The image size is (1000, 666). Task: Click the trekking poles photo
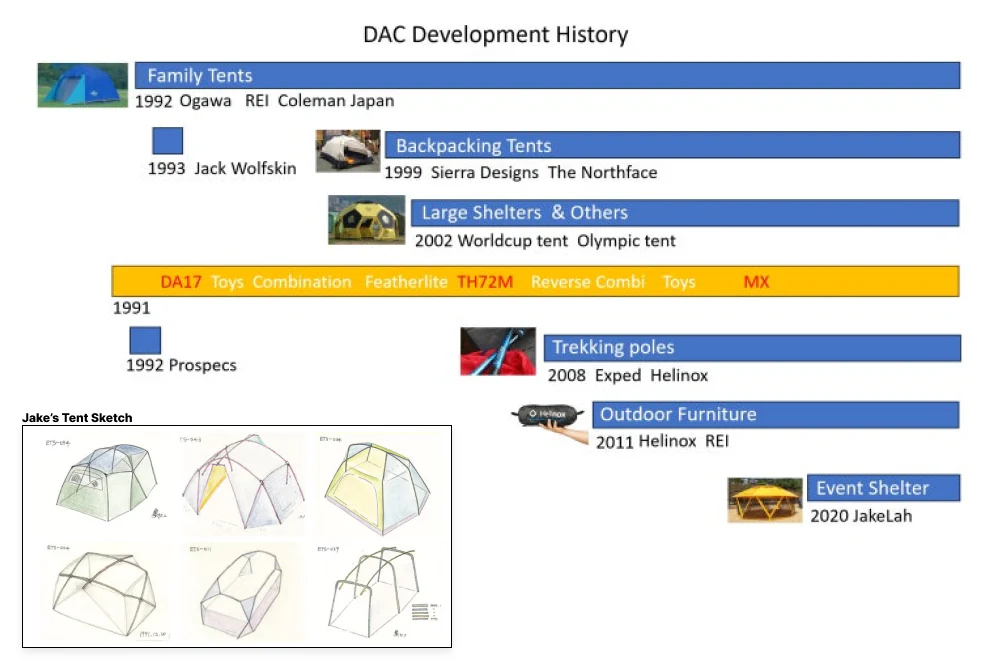498,352
